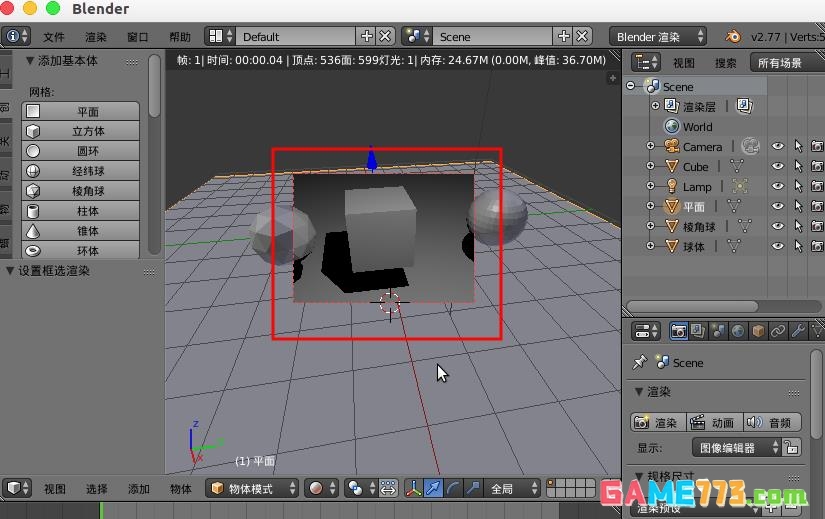This screenshot has height=519, width=825.
Task: Expand the Camera object in outliner
Action: click(x=650, y=146)
